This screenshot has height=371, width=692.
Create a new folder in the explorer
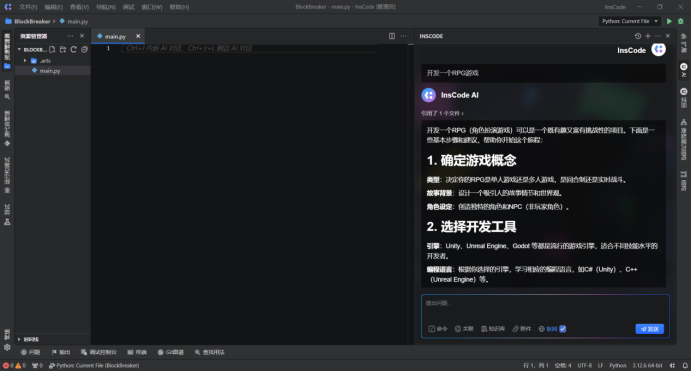(63, 49)
